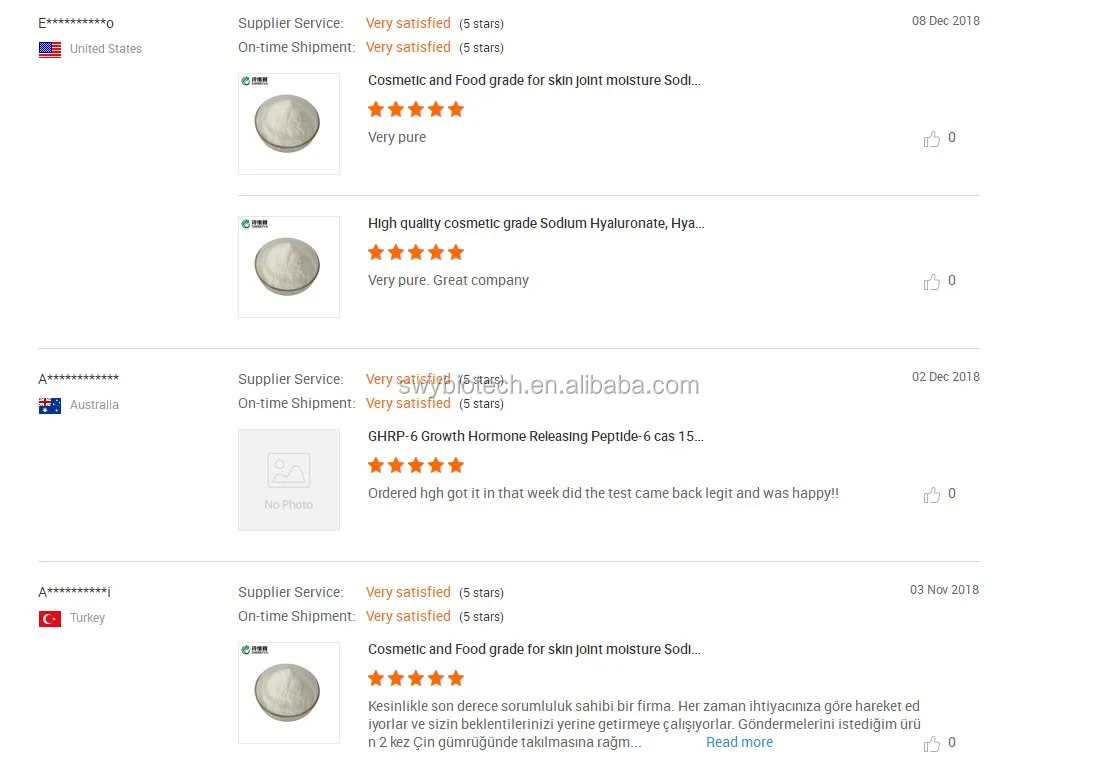Screen dimensions: 1095x772
Task: Thumbs-up the Australia GHRP-6 review
Action: coord(932,495)
